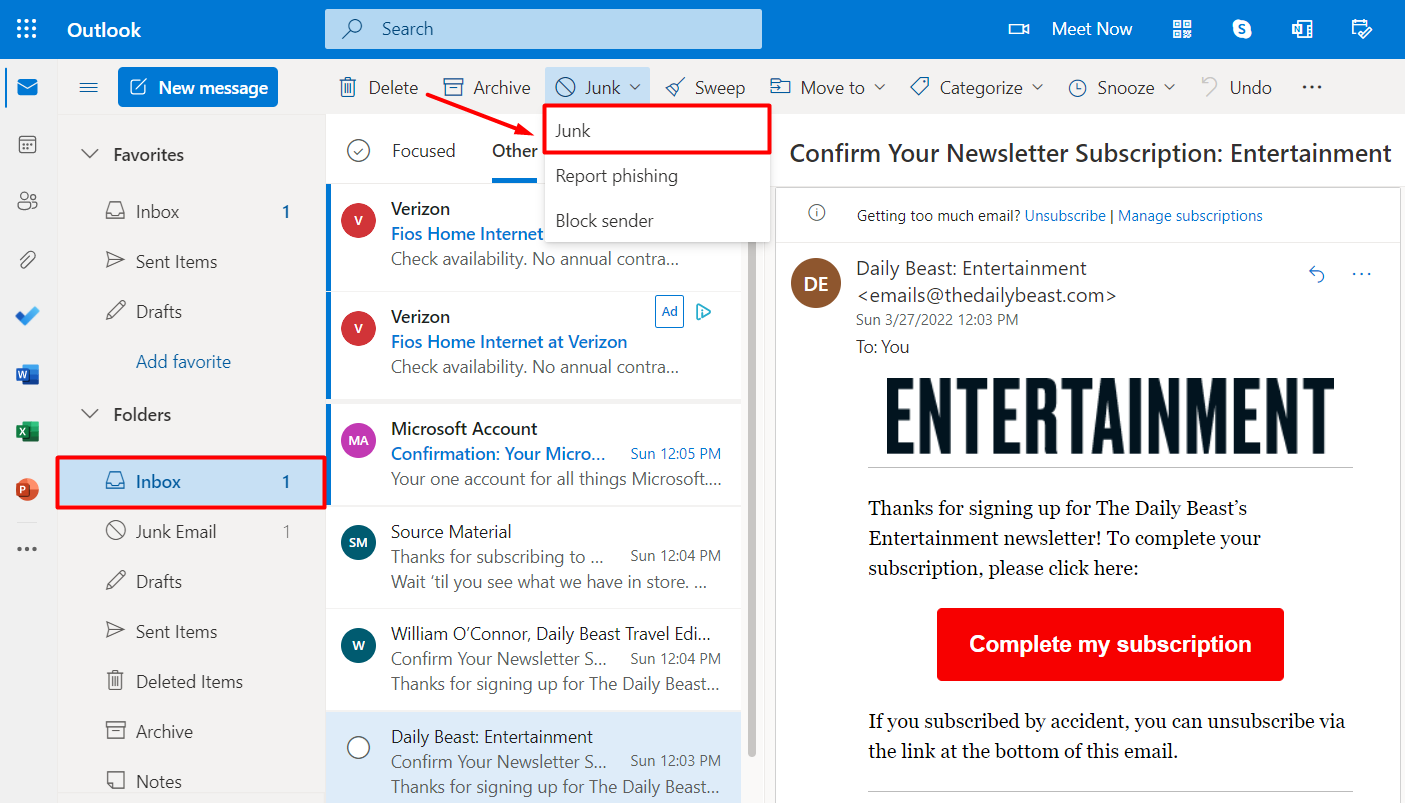Open the Mail module in left rail

(x=27, y=87)
